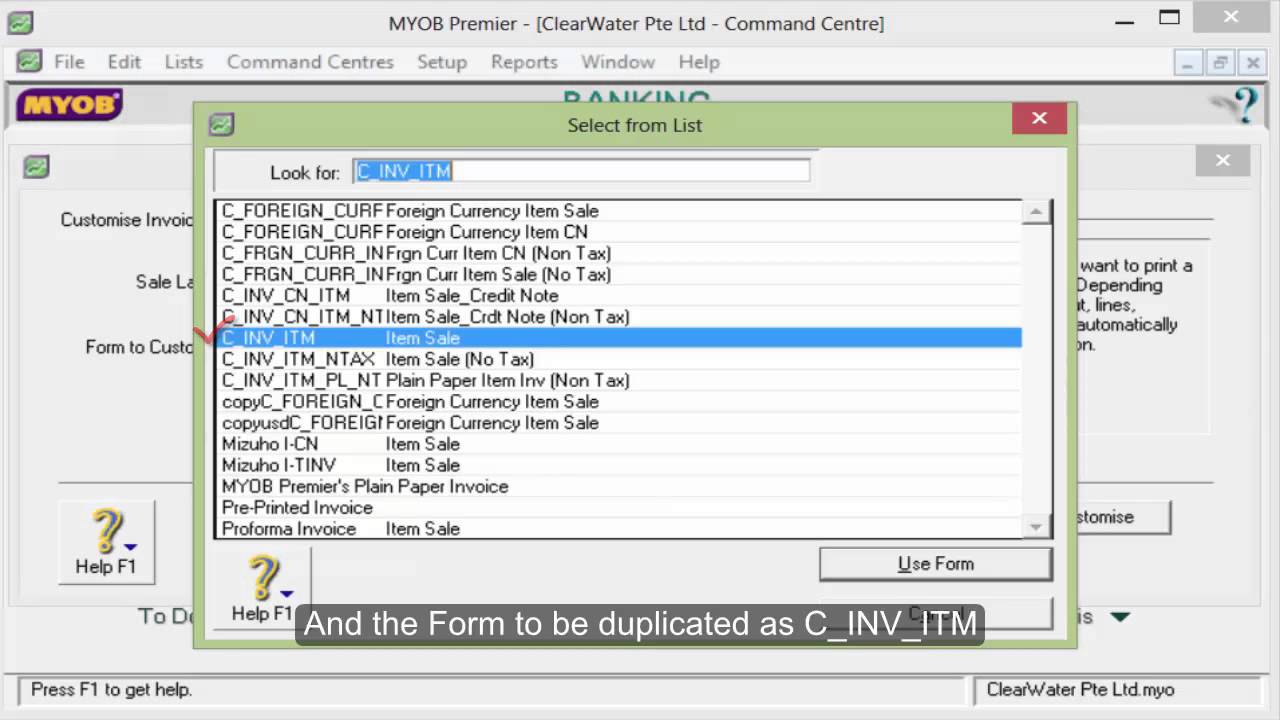Select Plain Paper Item Inv (Non Tax) row

click(619, 380)
